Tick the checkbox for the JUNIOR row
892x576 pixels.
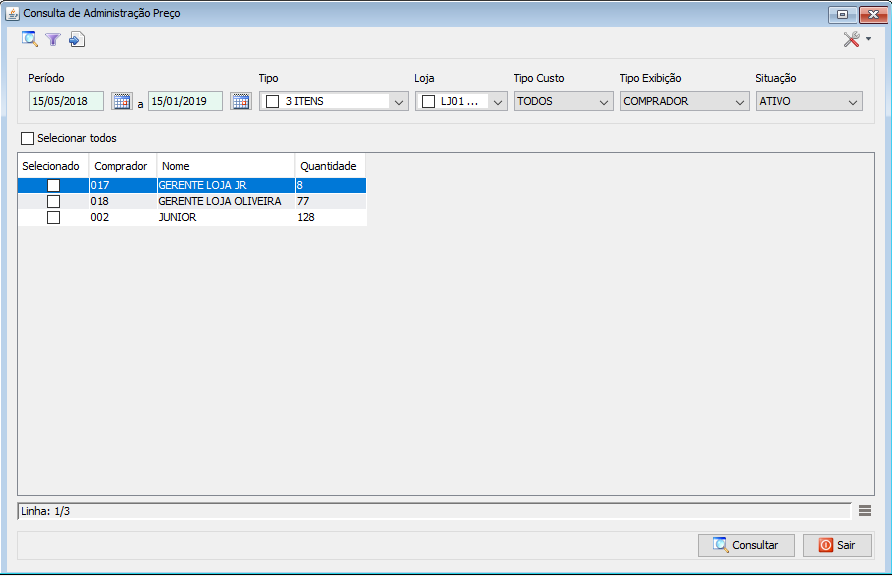pos(53,217)
